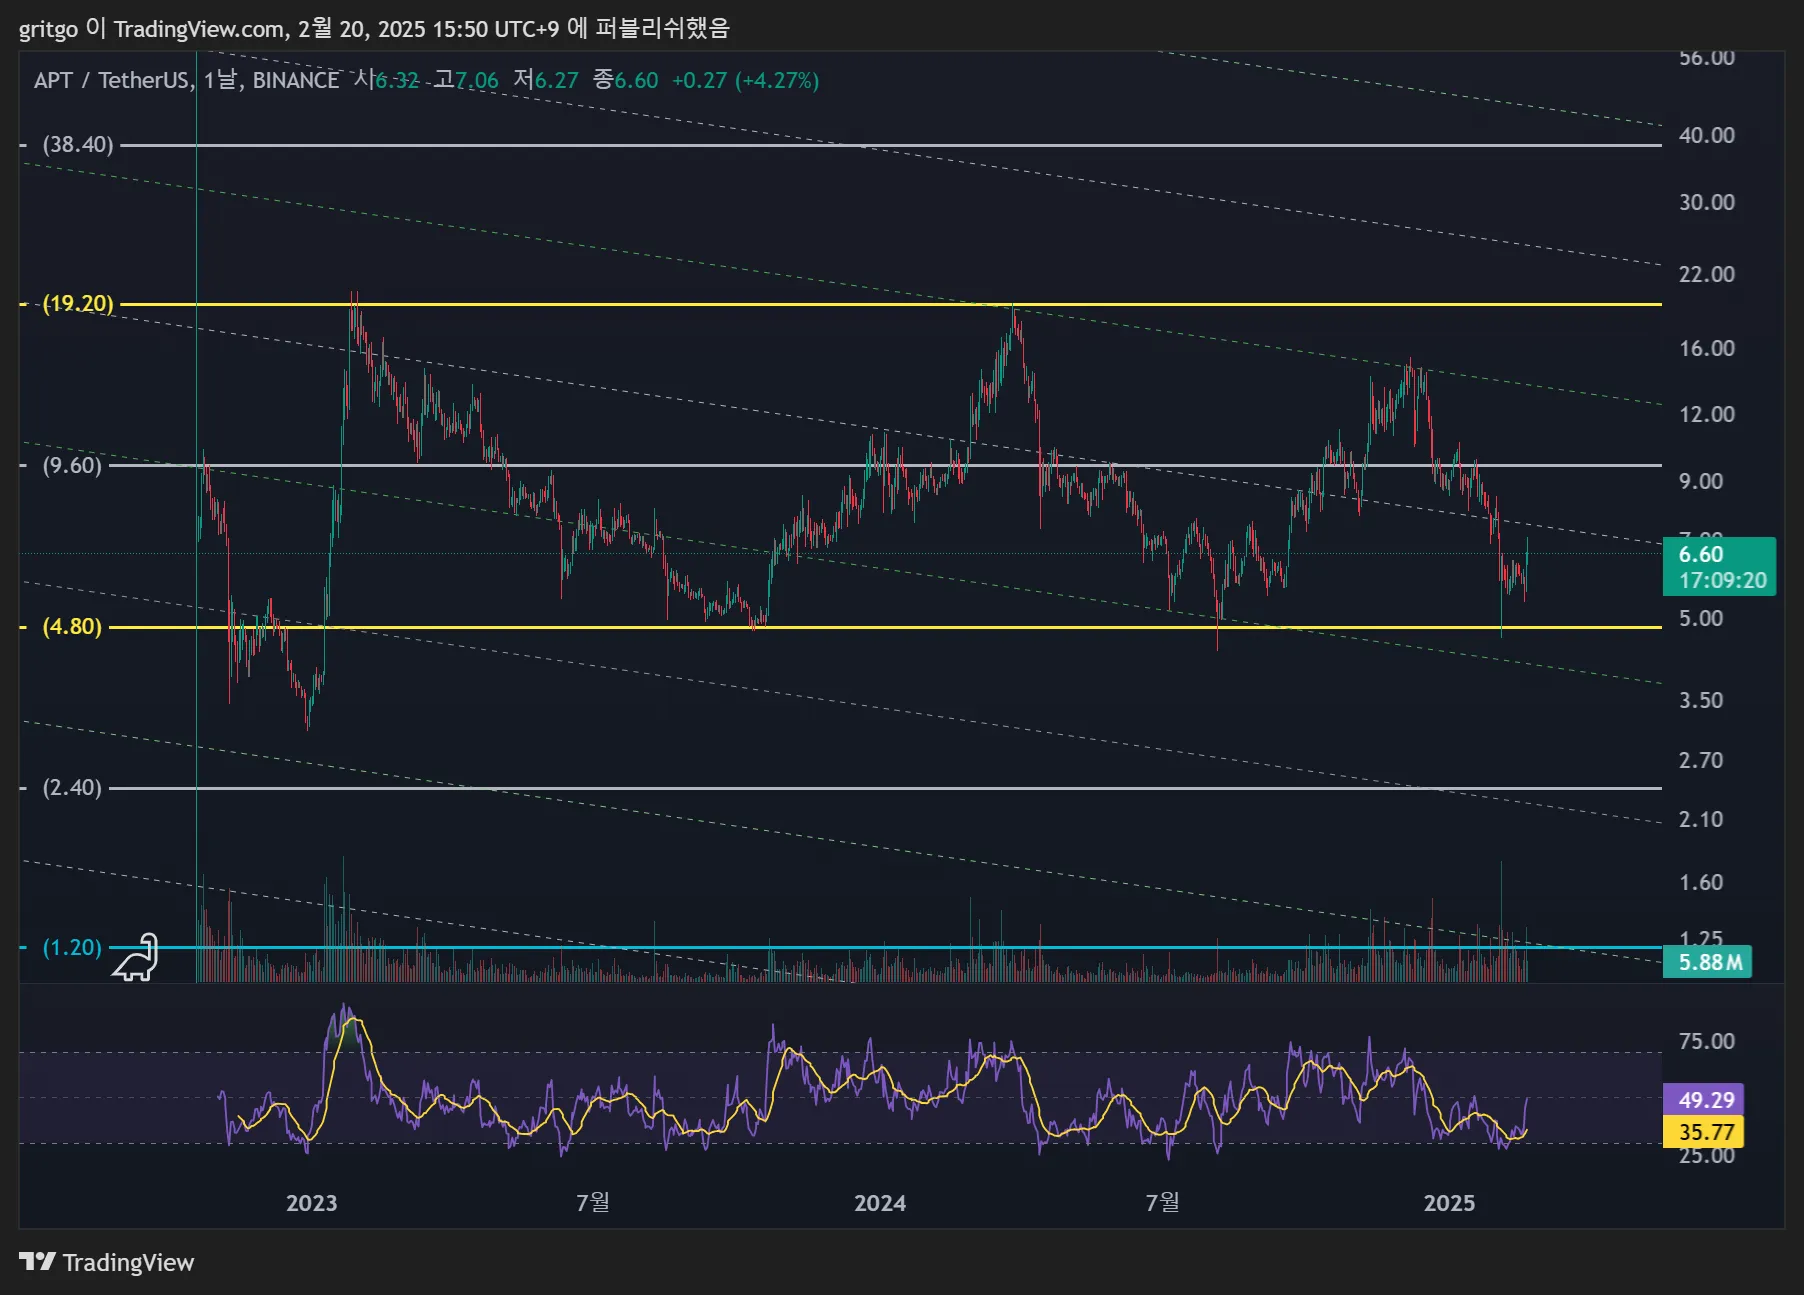
Task: Click the 고 7.06 high value in header
Action: [x=466, y=80]
